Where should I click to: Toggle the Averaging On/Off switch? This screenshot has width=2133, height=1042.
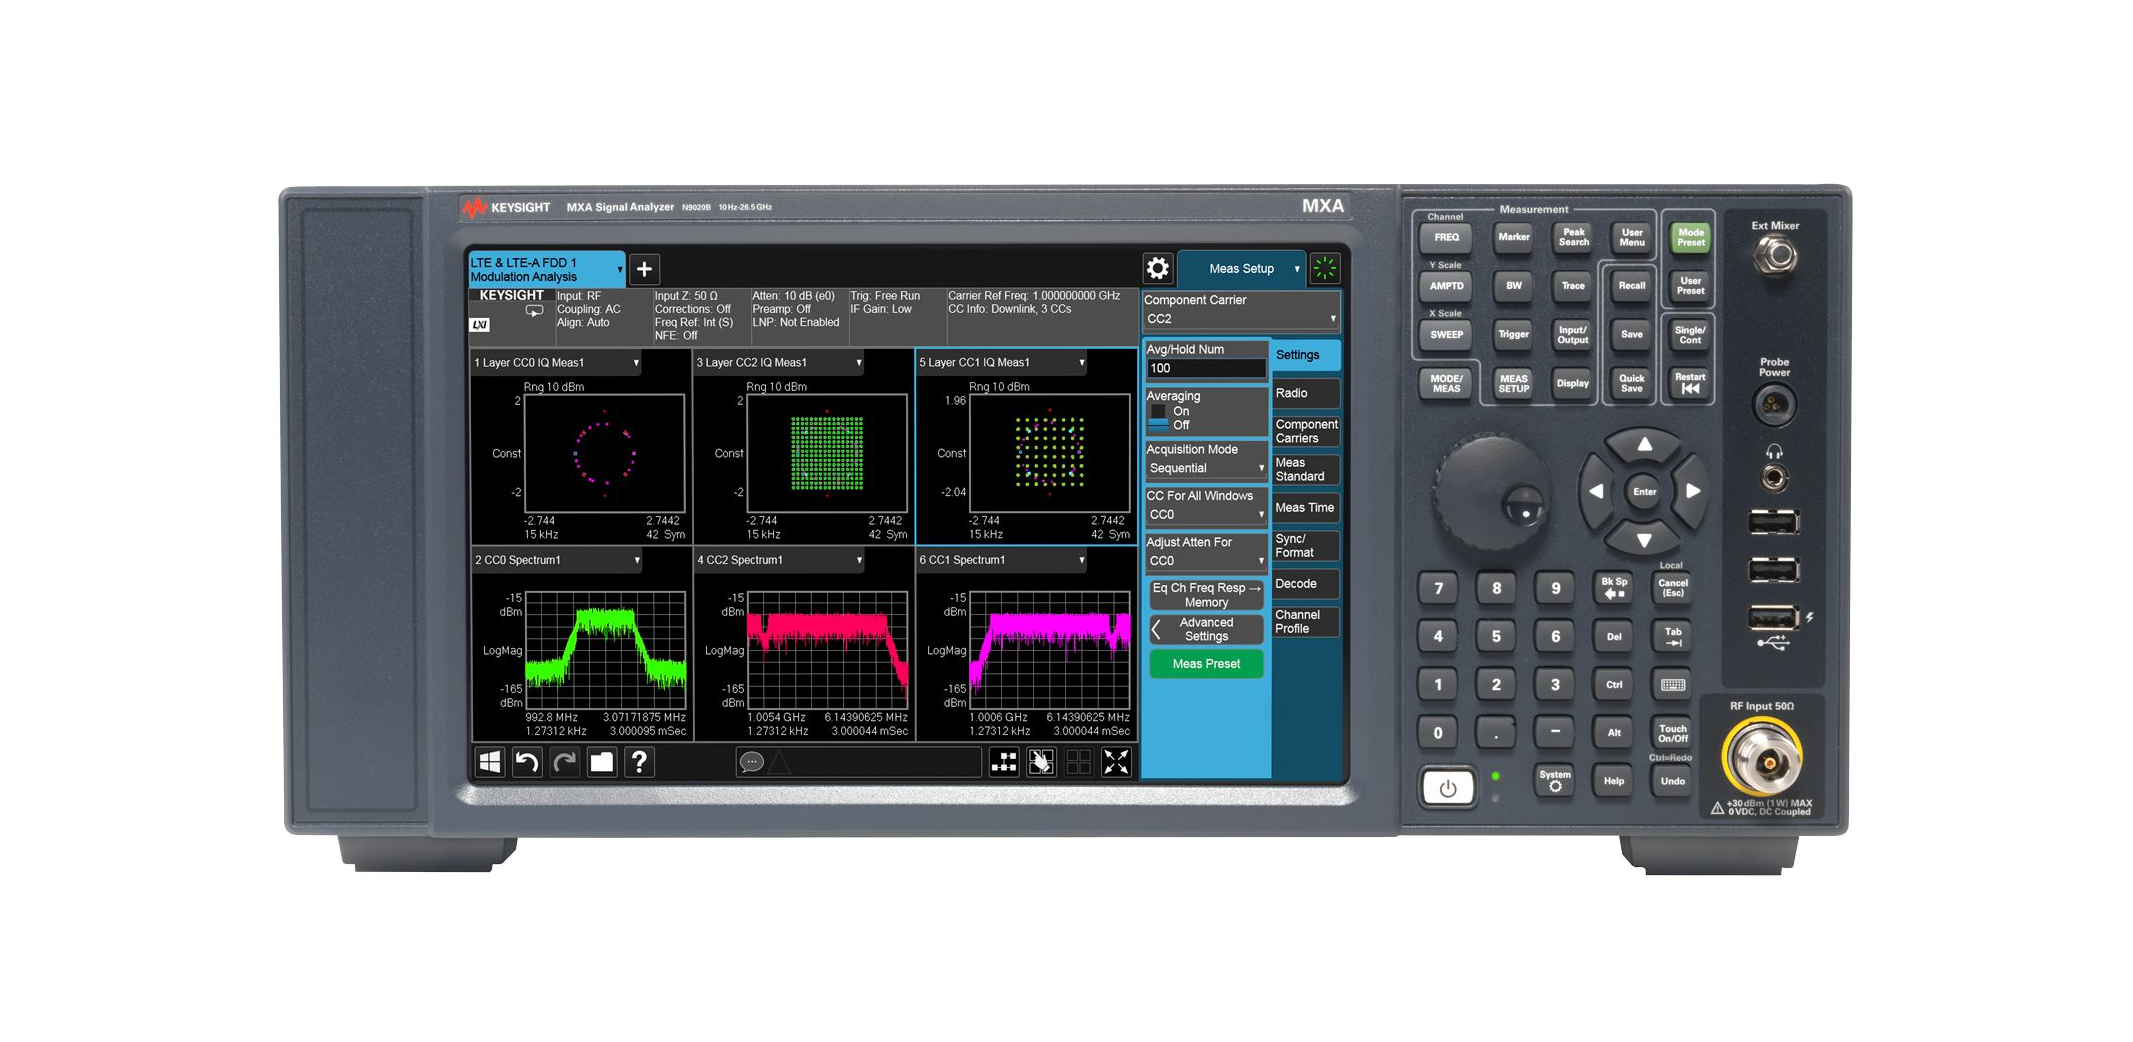click(x=1158, y=418)
